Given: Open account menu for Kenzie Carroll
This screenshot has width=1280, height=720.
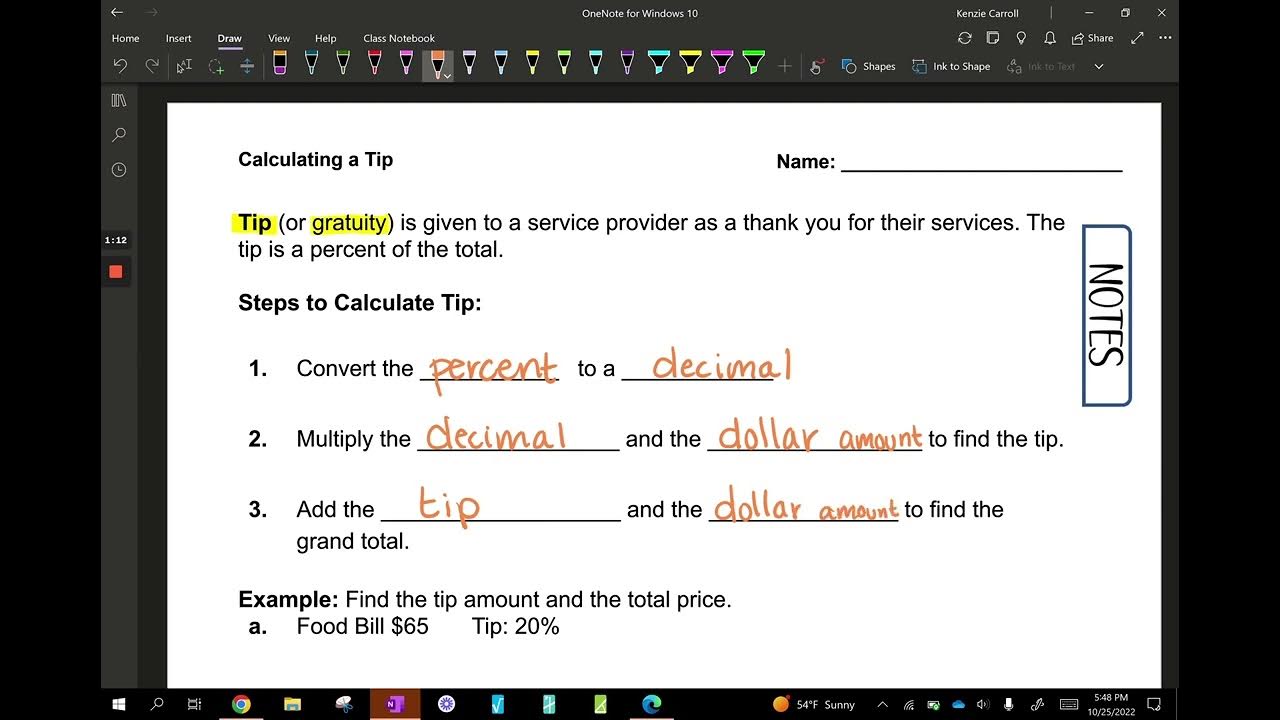Looking at the screenshot, I should coord(986,13).
